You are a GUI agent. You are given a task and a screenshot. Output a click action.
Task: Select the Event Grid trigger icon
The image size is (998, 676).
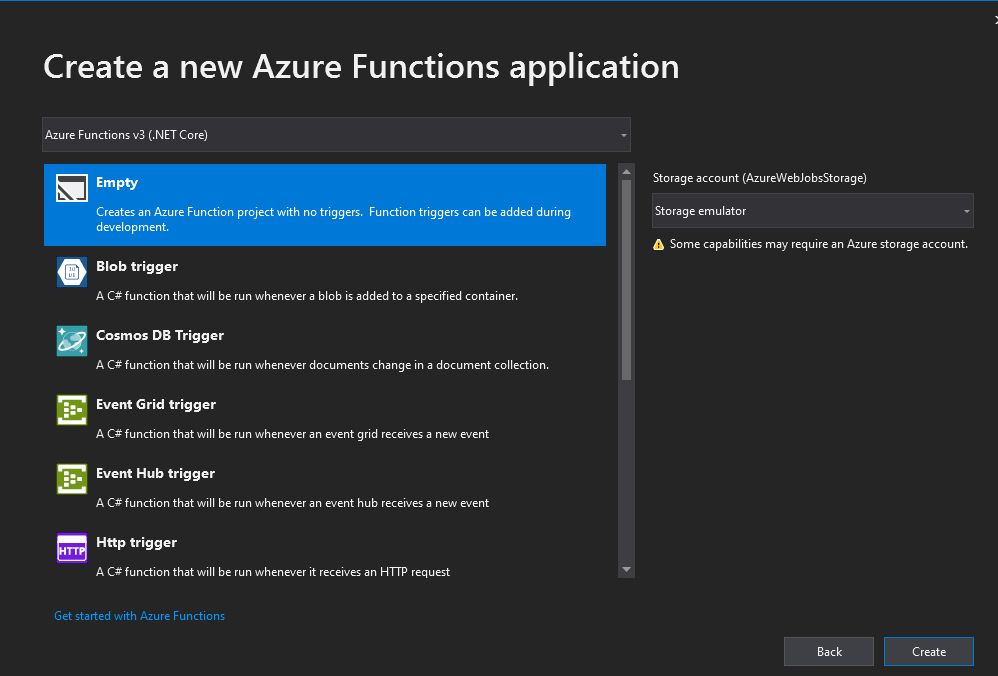pyautogui.click(x=71, y=409)
